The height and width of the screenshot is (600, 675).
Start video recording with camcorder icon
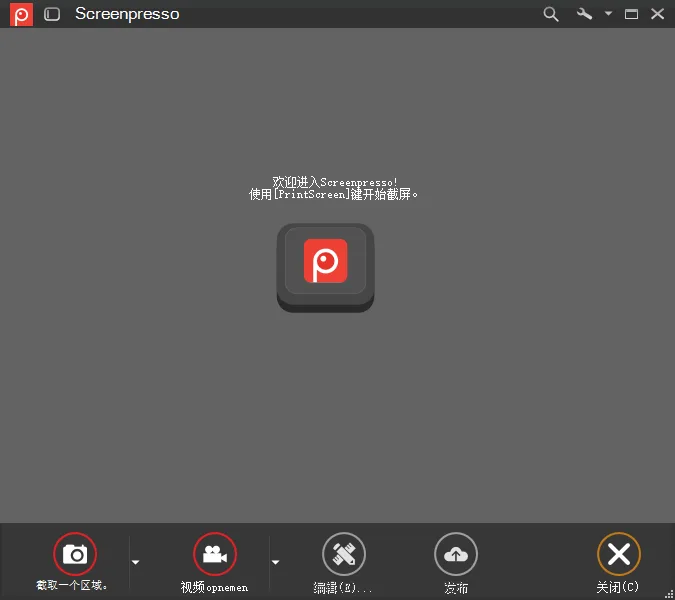pos(215,554)
